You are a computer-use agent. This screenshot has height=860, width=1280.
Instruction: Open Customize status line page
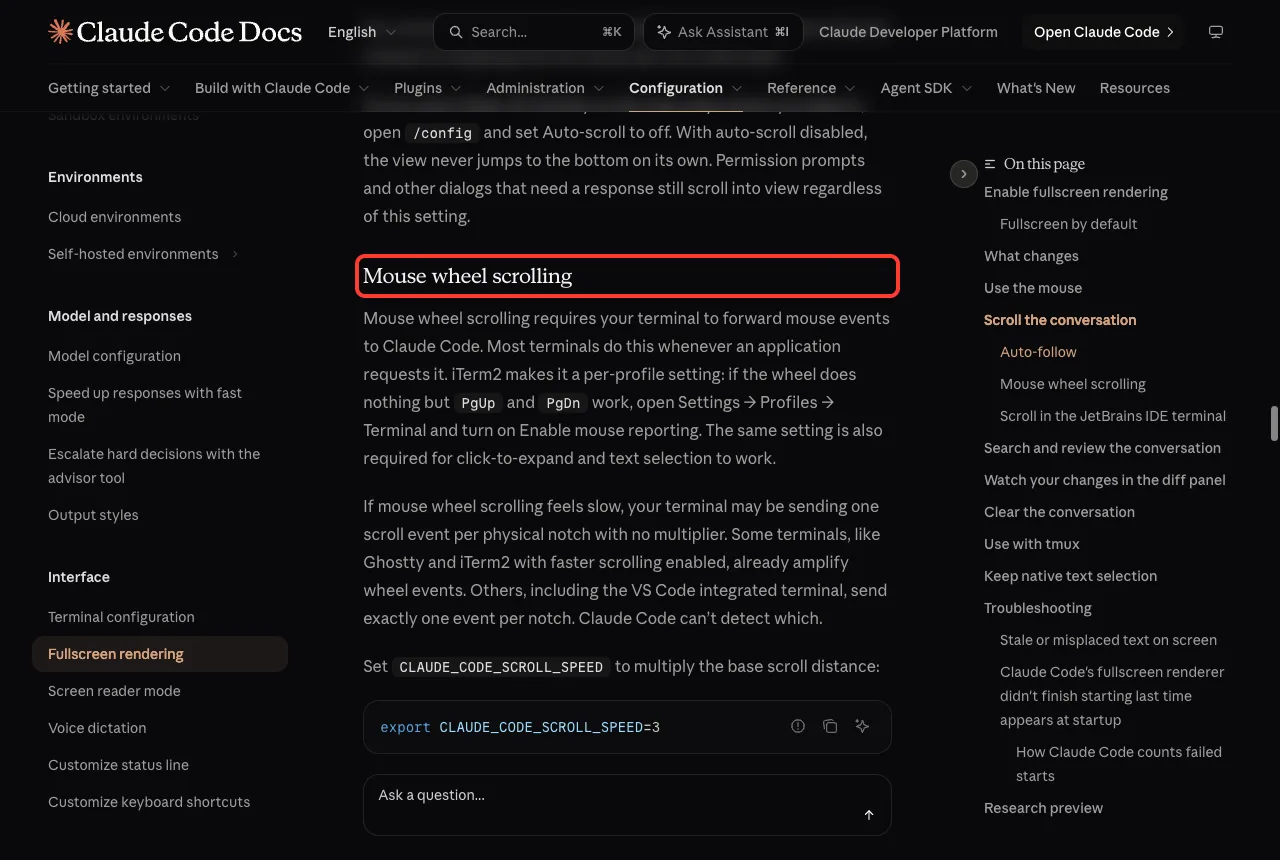[118, 765]
